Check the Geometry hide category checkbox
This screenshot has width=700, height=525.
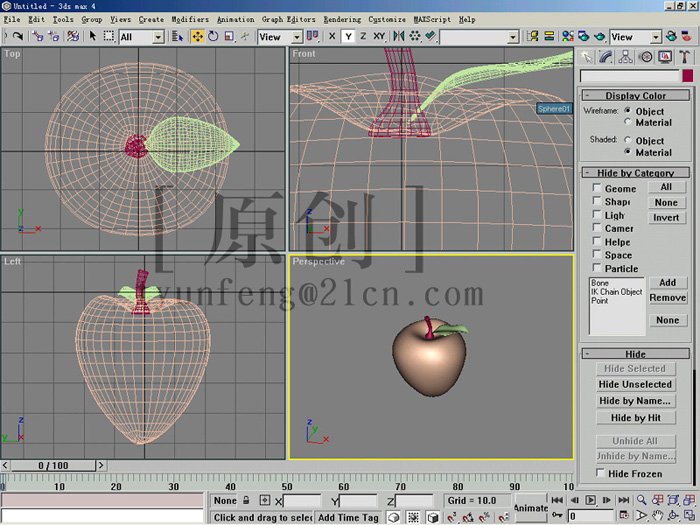pyautogui.click(x=596, y=187)
